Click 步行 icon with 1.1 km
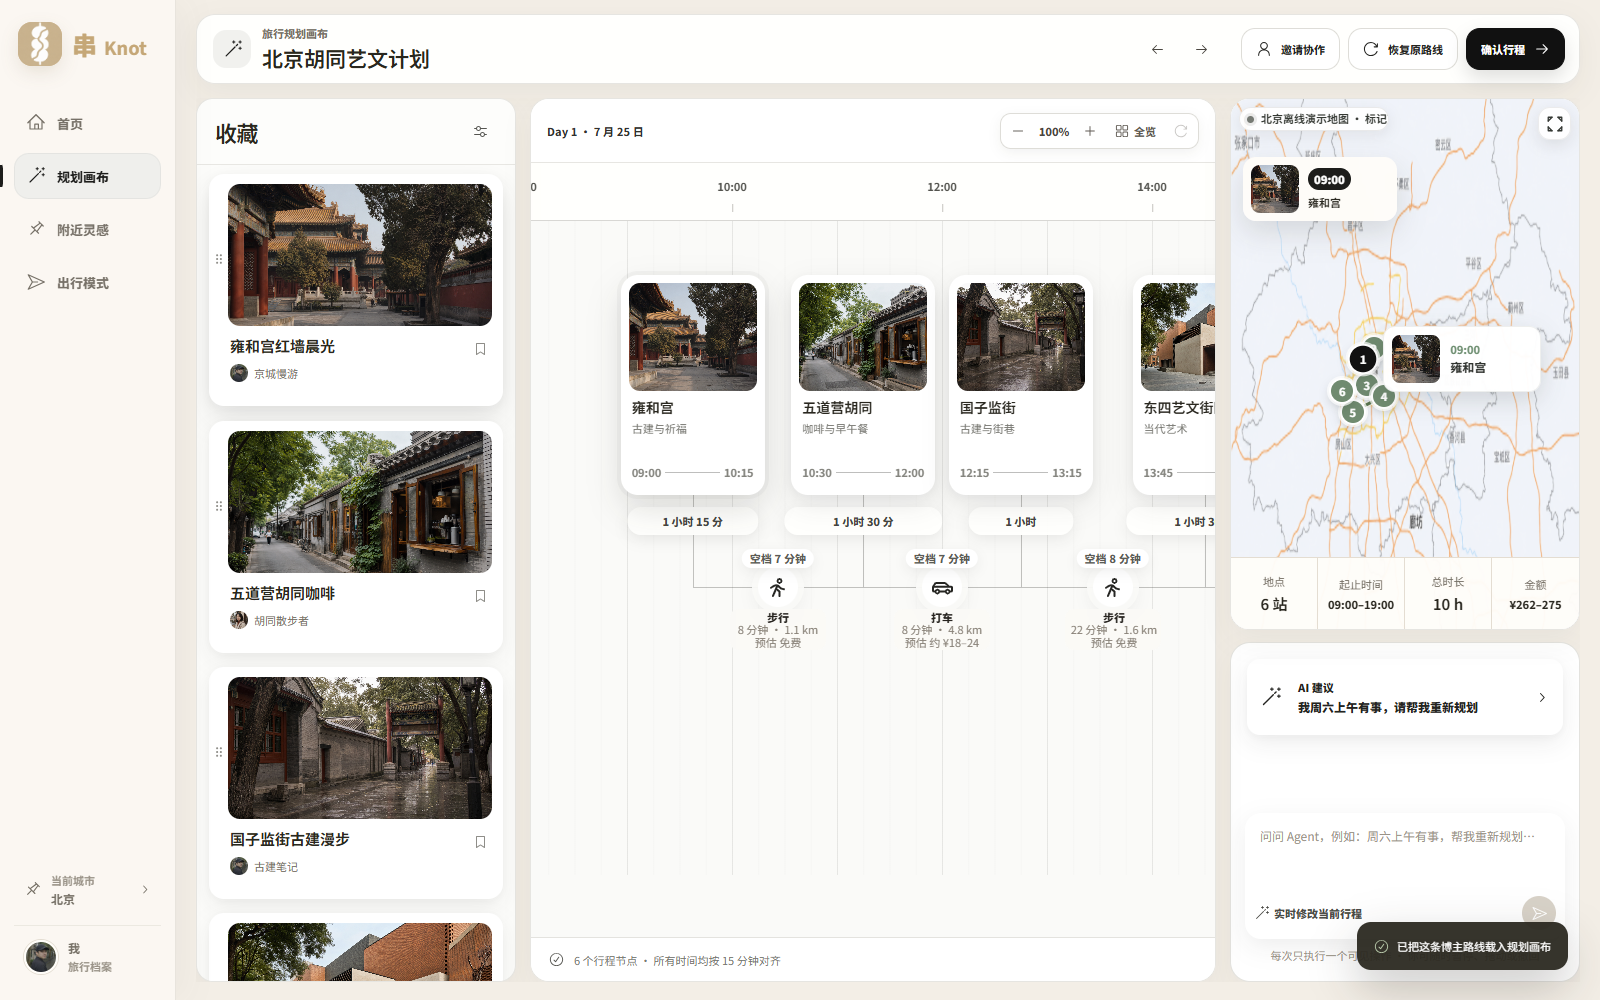This screenshot has width=1600, height=1000. [x=778, y=588]
